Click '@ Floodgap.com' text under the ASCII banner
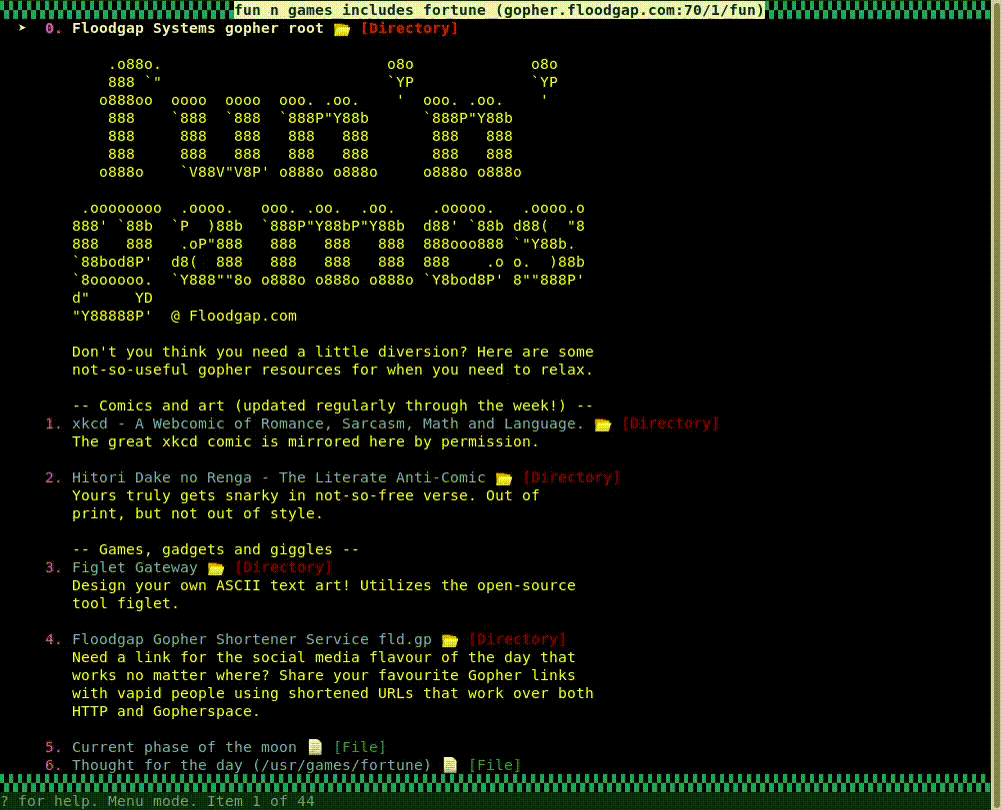The height and width of the screenshot is (810, 1002). pos(233,316)
